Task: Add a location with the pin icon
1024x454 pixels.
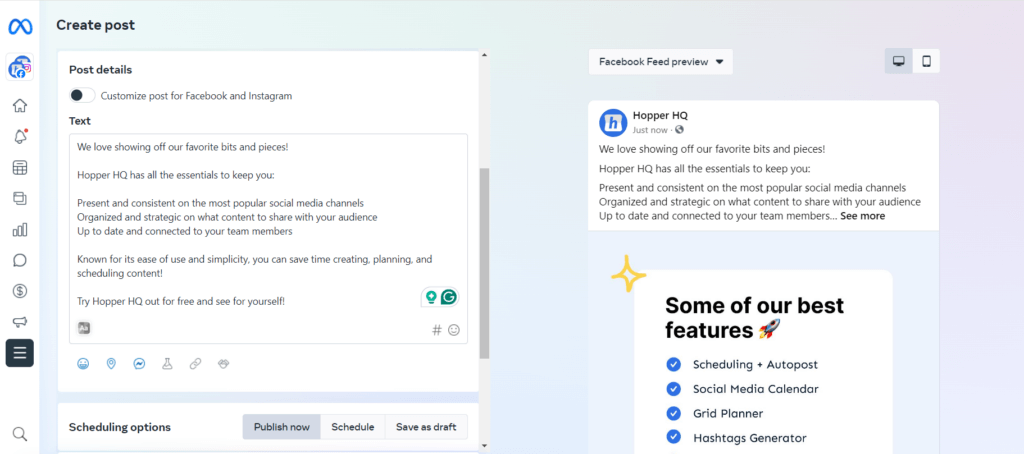Action: click(x=111, y=364)
